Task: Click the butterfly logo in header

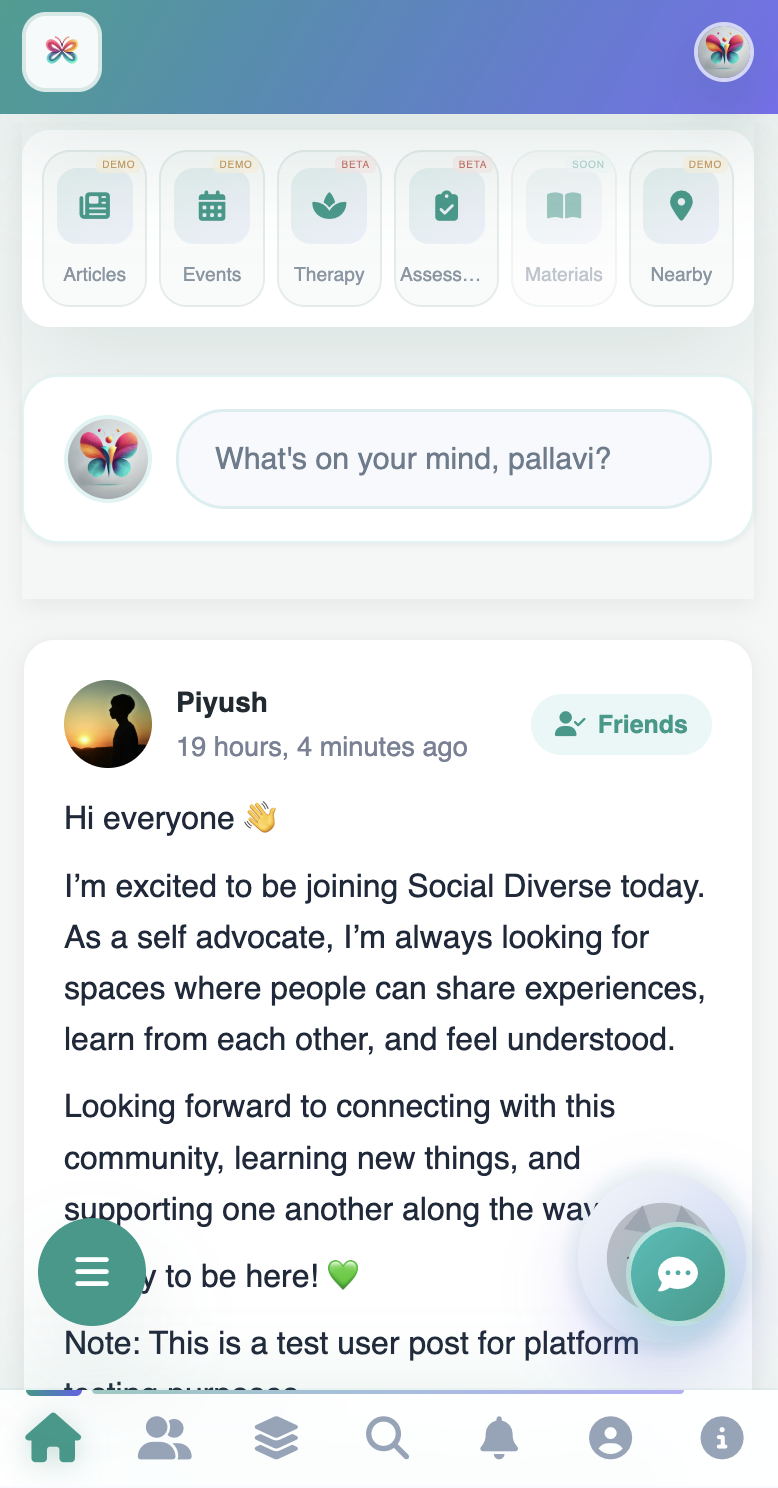Action: [x=62, y=52]
